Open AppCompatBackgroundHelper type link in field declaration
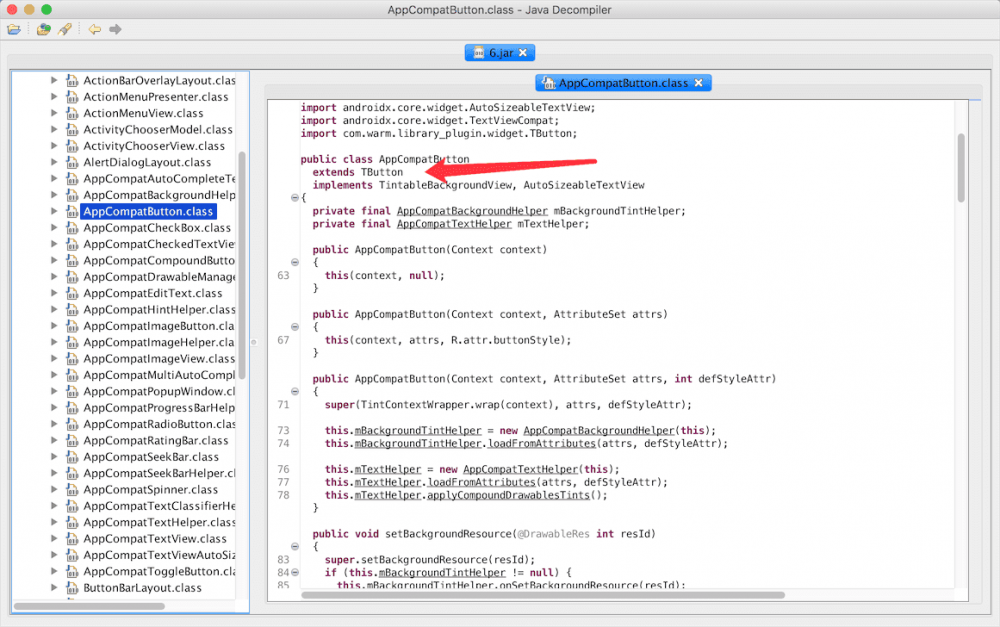This screenshot has height=627, width=1000. [472, 211]
